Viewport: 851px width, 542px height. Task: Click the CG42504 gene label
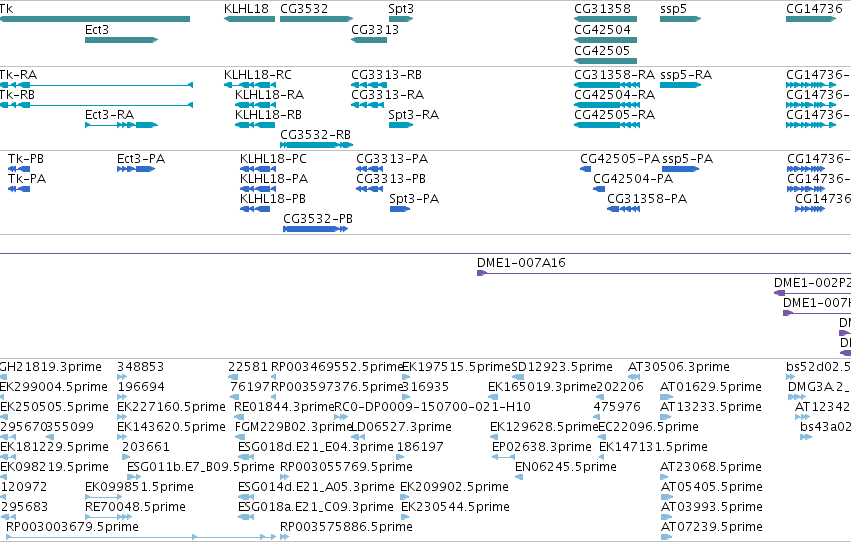click(602, 30)
